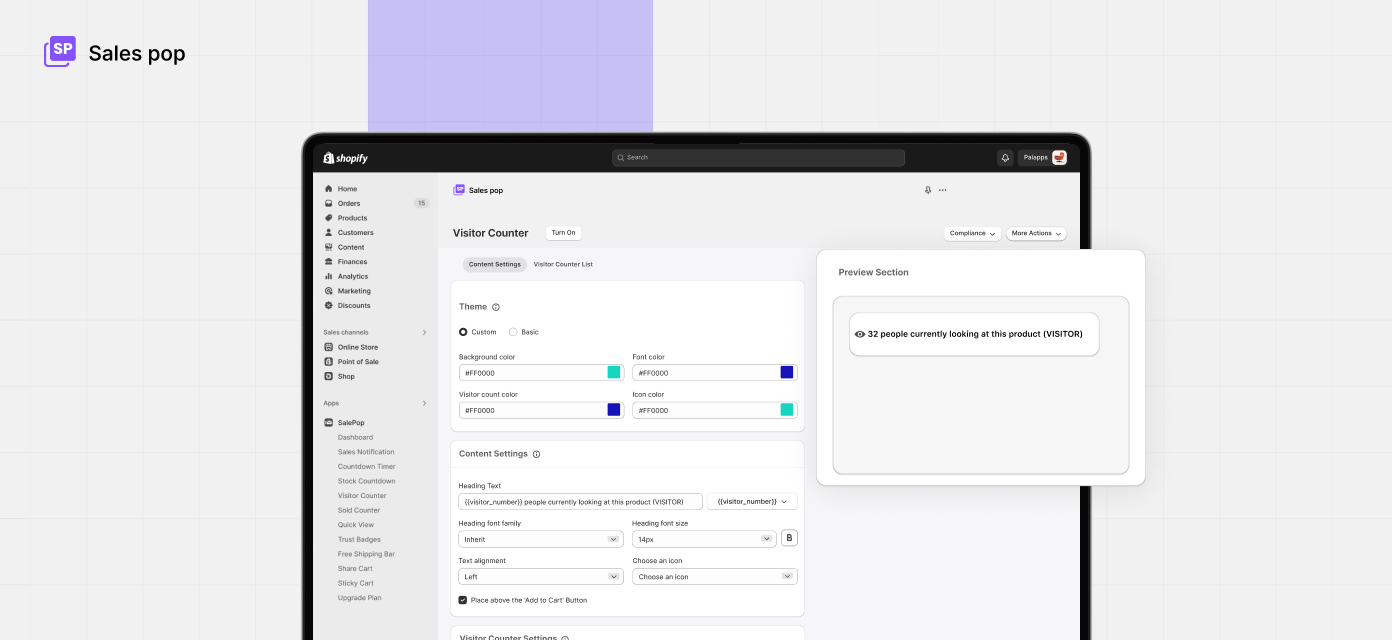Open Stock Countdown in the sidebar
Image resolution: width=1392 pixels, height=640 pixels.
366,481
